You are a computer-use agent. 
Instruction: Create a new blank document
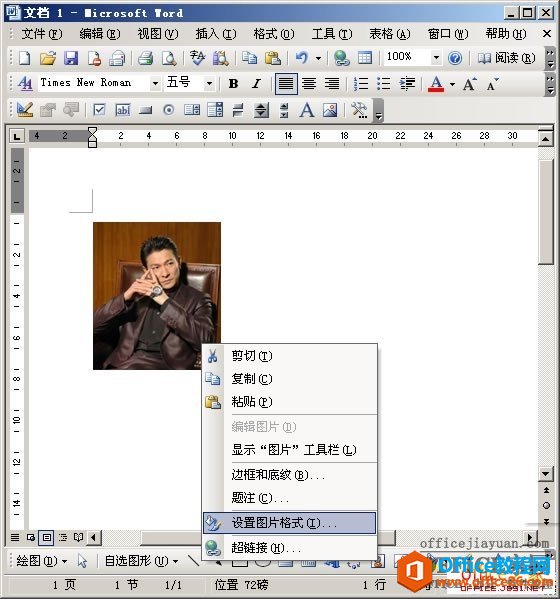click(x=25, y=58)
